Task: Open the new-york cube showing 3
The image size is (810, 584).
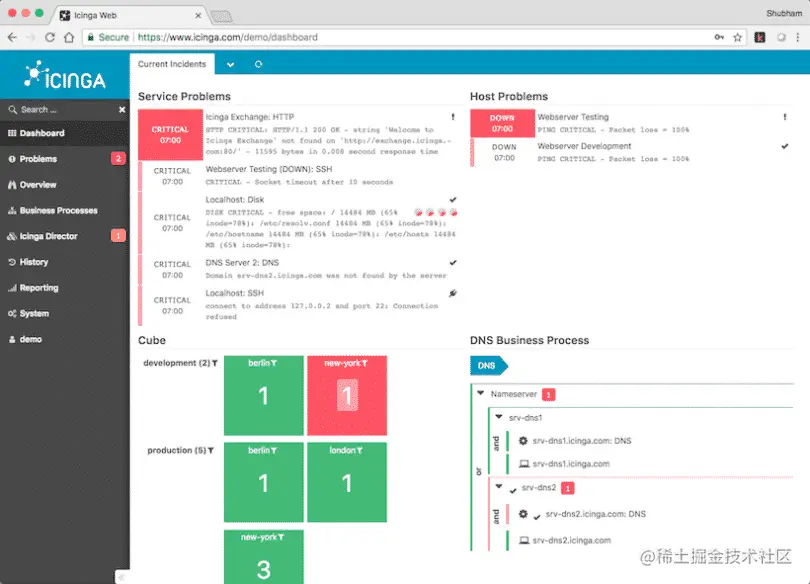Action: (x=263, y=557)
